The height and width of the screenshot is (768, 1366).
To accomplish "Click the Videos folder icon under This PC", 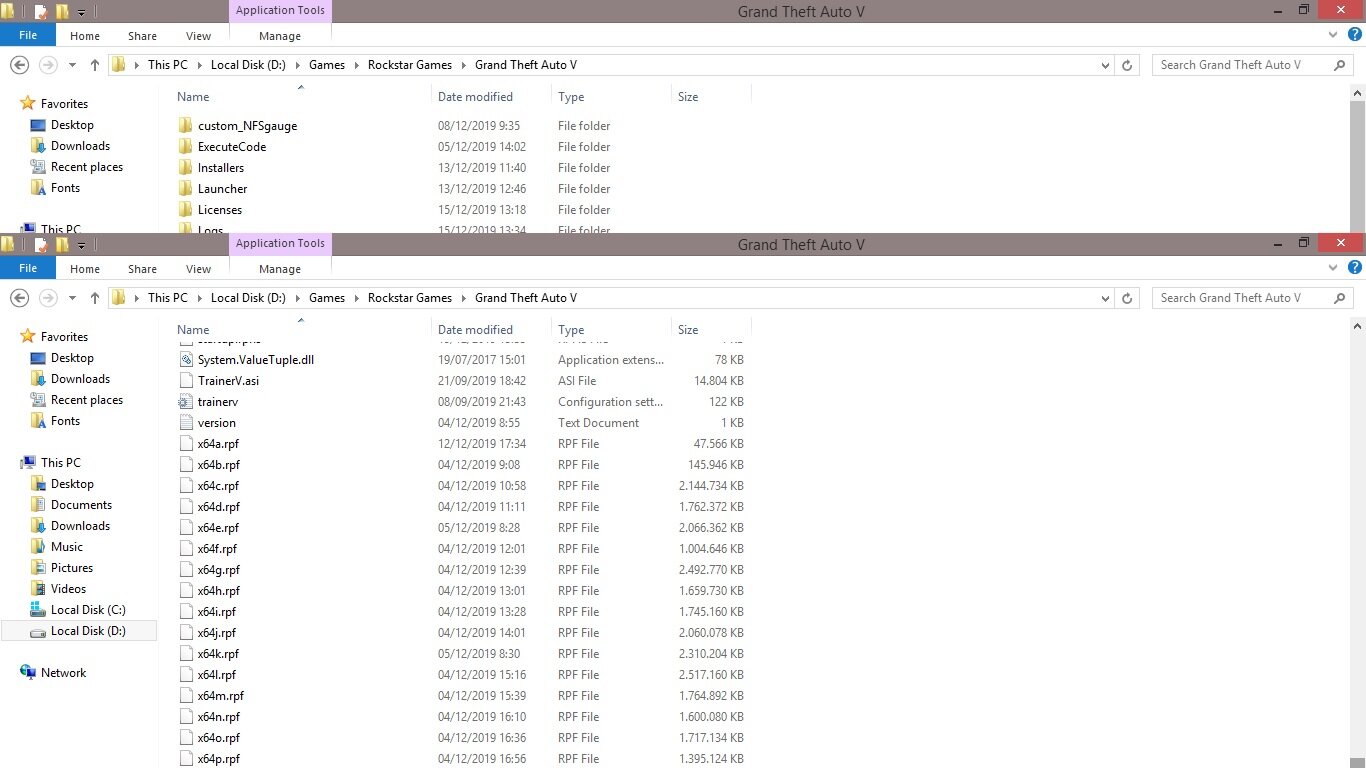I will 38,589.
